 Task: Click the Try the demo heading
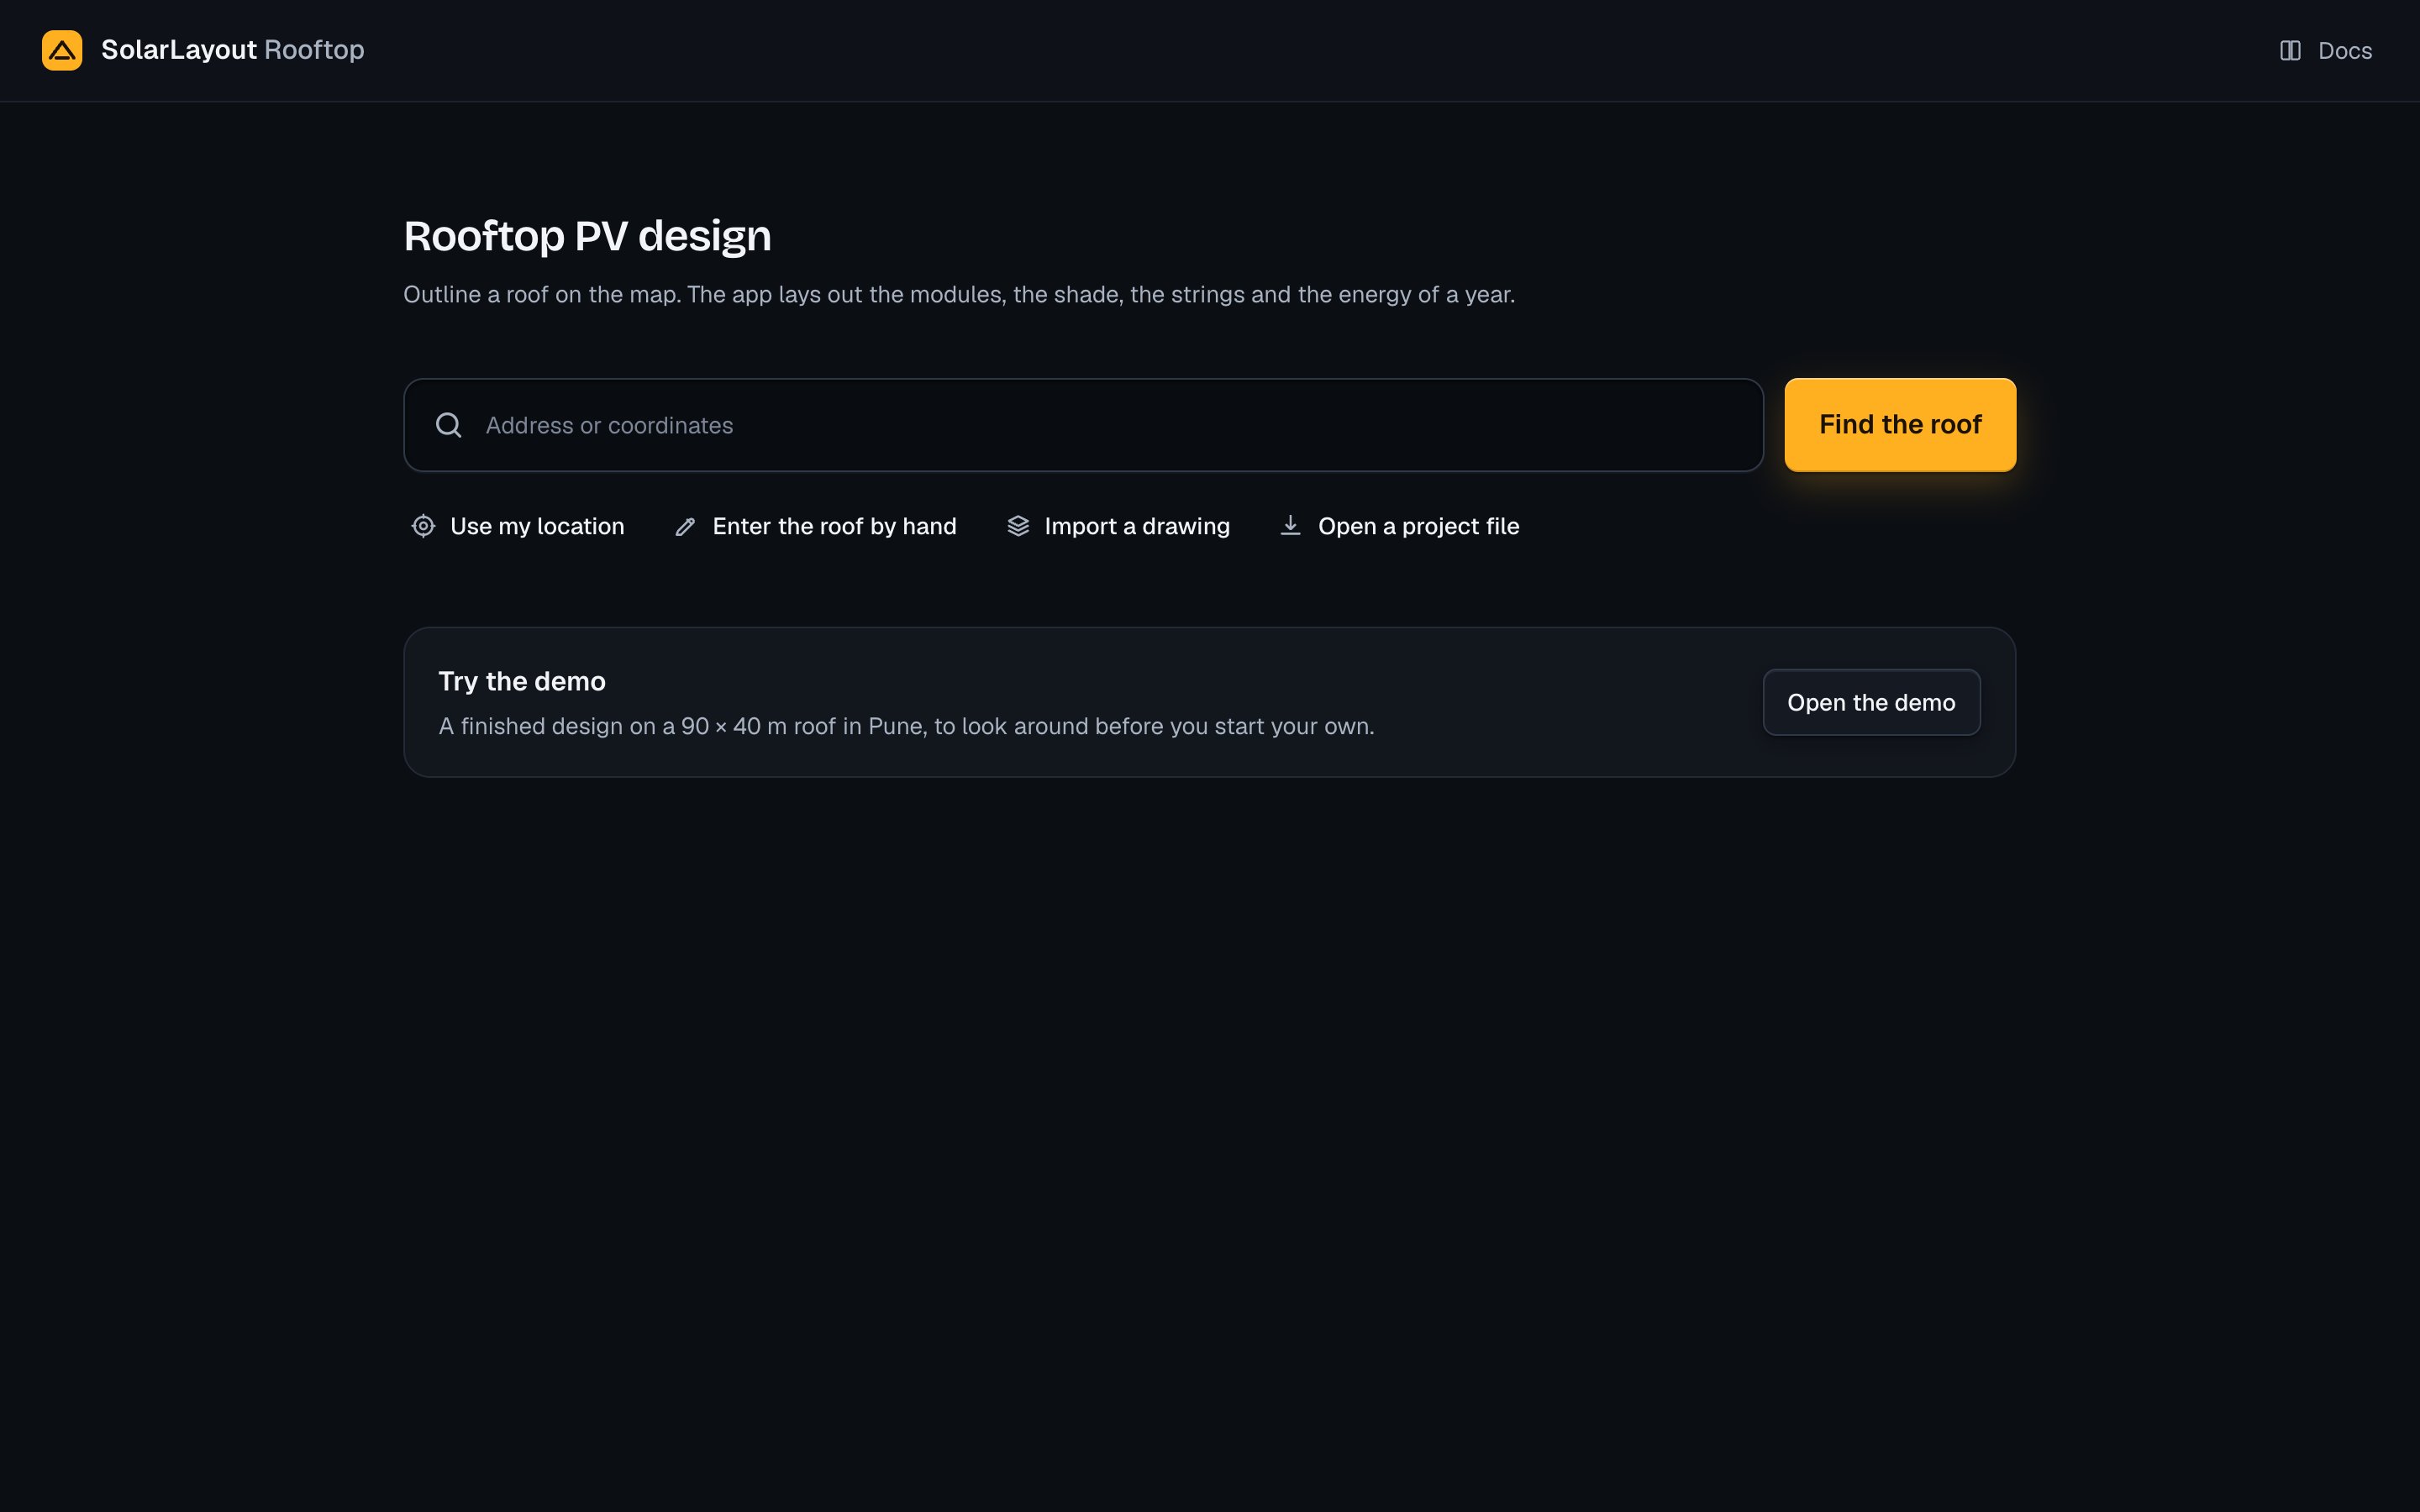[x=522, y=681]
